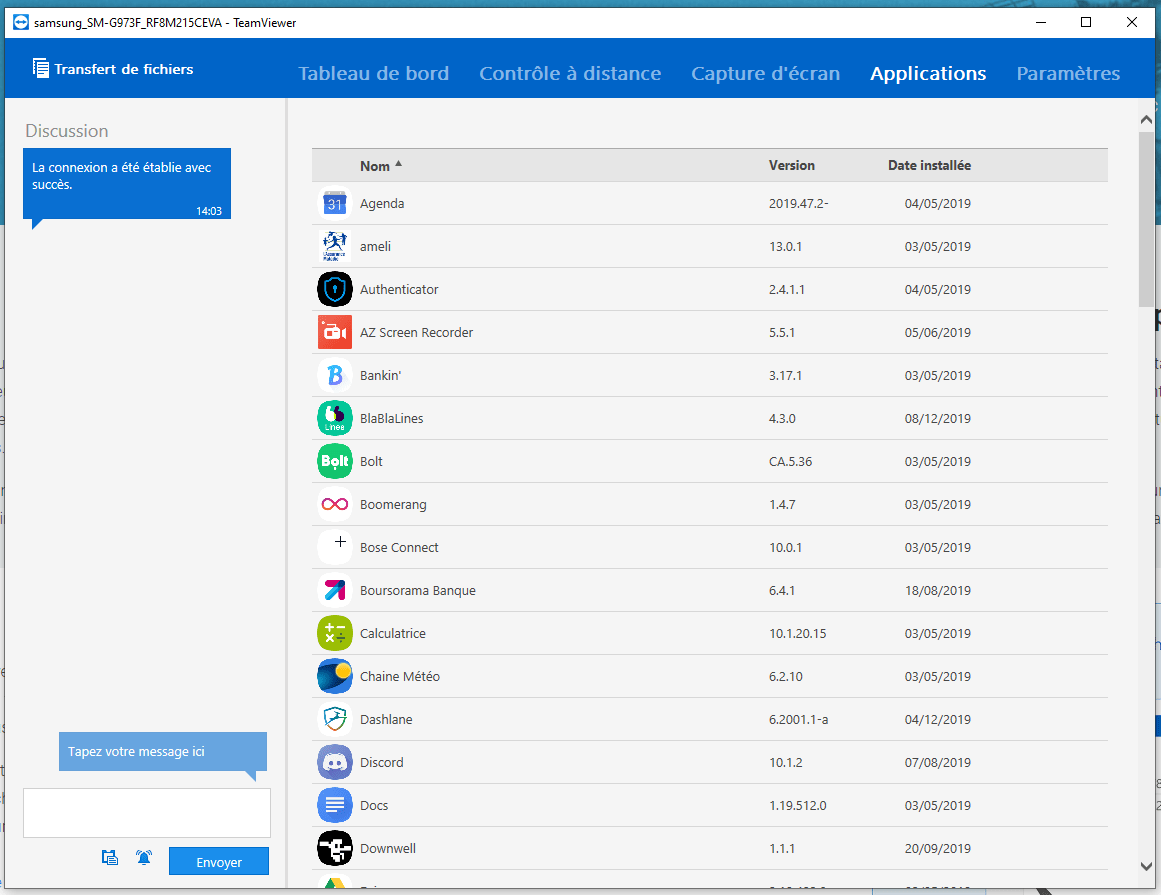Viewport: 1161px width, 895px height.
Task: Sort by the Version column header
Action: (x=792, y=165)
